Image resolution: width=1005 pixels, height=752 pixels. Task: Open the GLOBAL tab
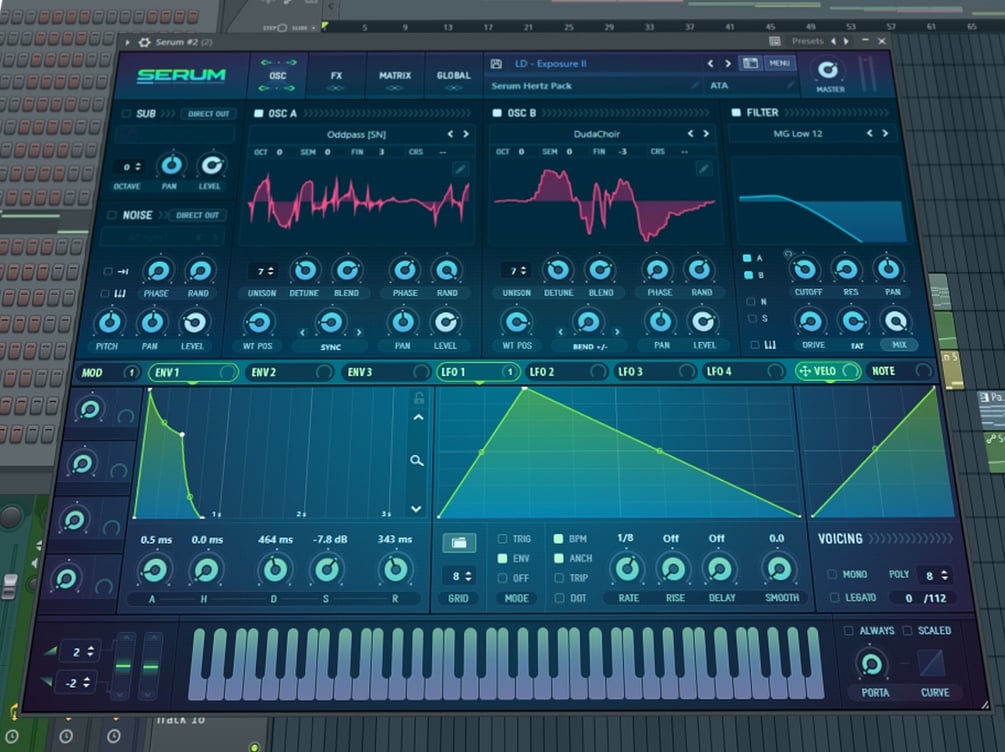(453, 76)
